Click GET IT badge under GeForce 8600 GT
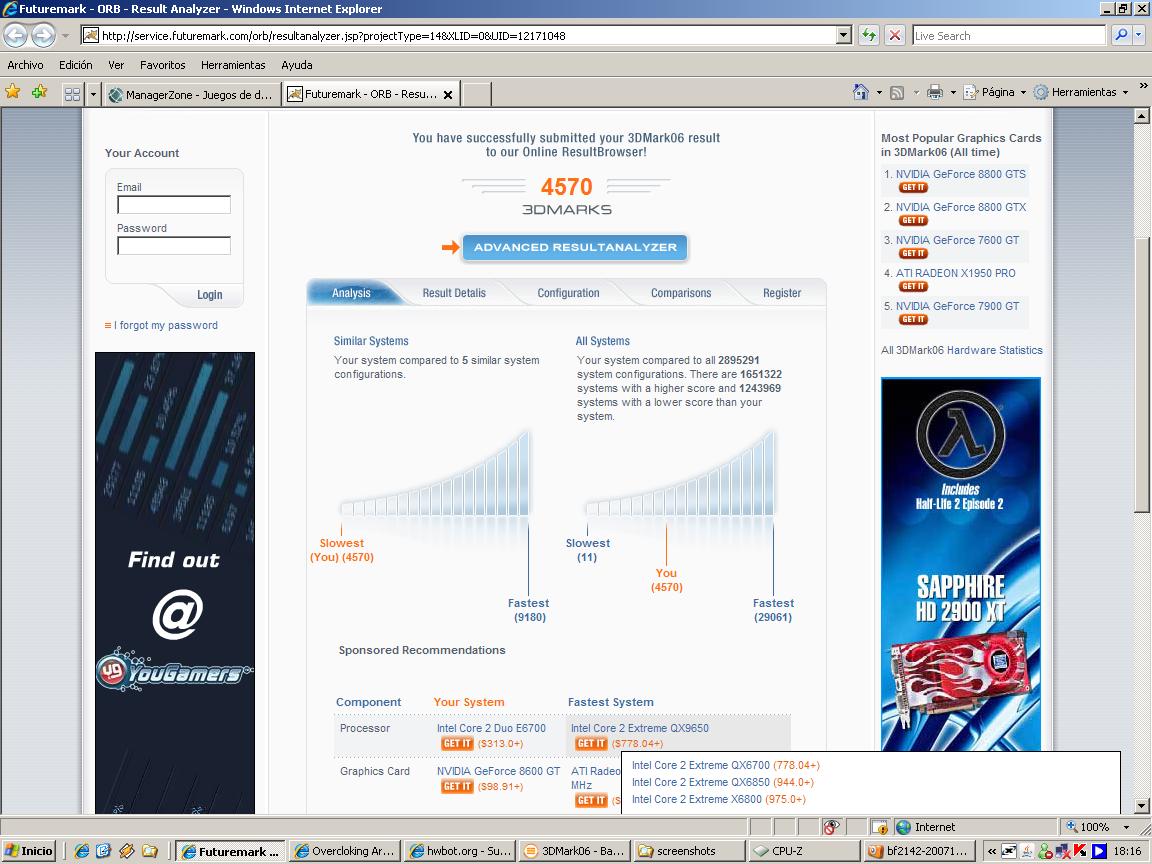Screen dimensions: 1152x864 point(457,787)
